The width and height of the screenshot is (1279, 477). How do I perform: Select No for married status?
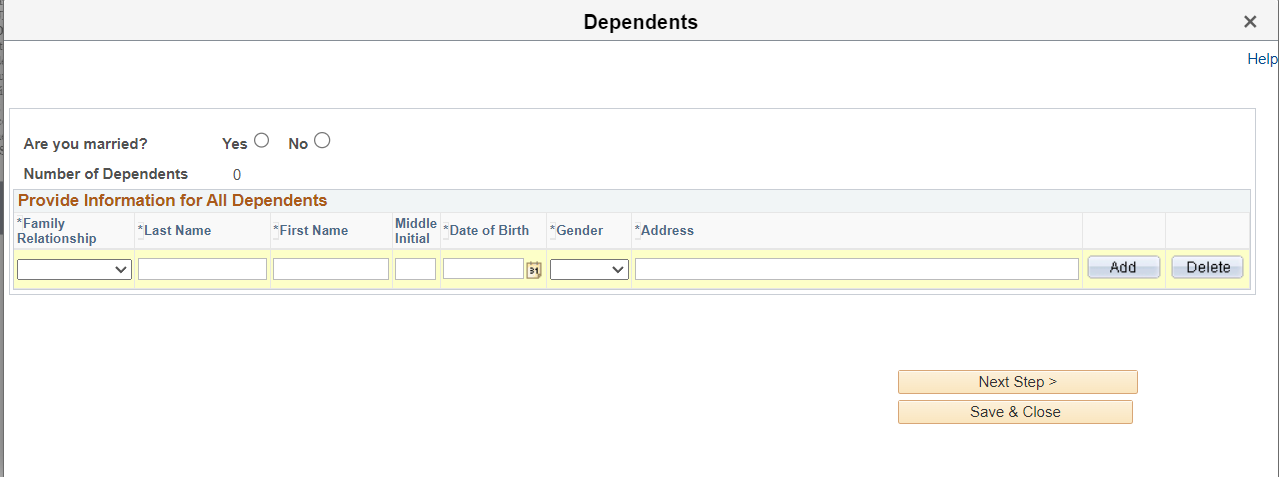pos(322,141)
